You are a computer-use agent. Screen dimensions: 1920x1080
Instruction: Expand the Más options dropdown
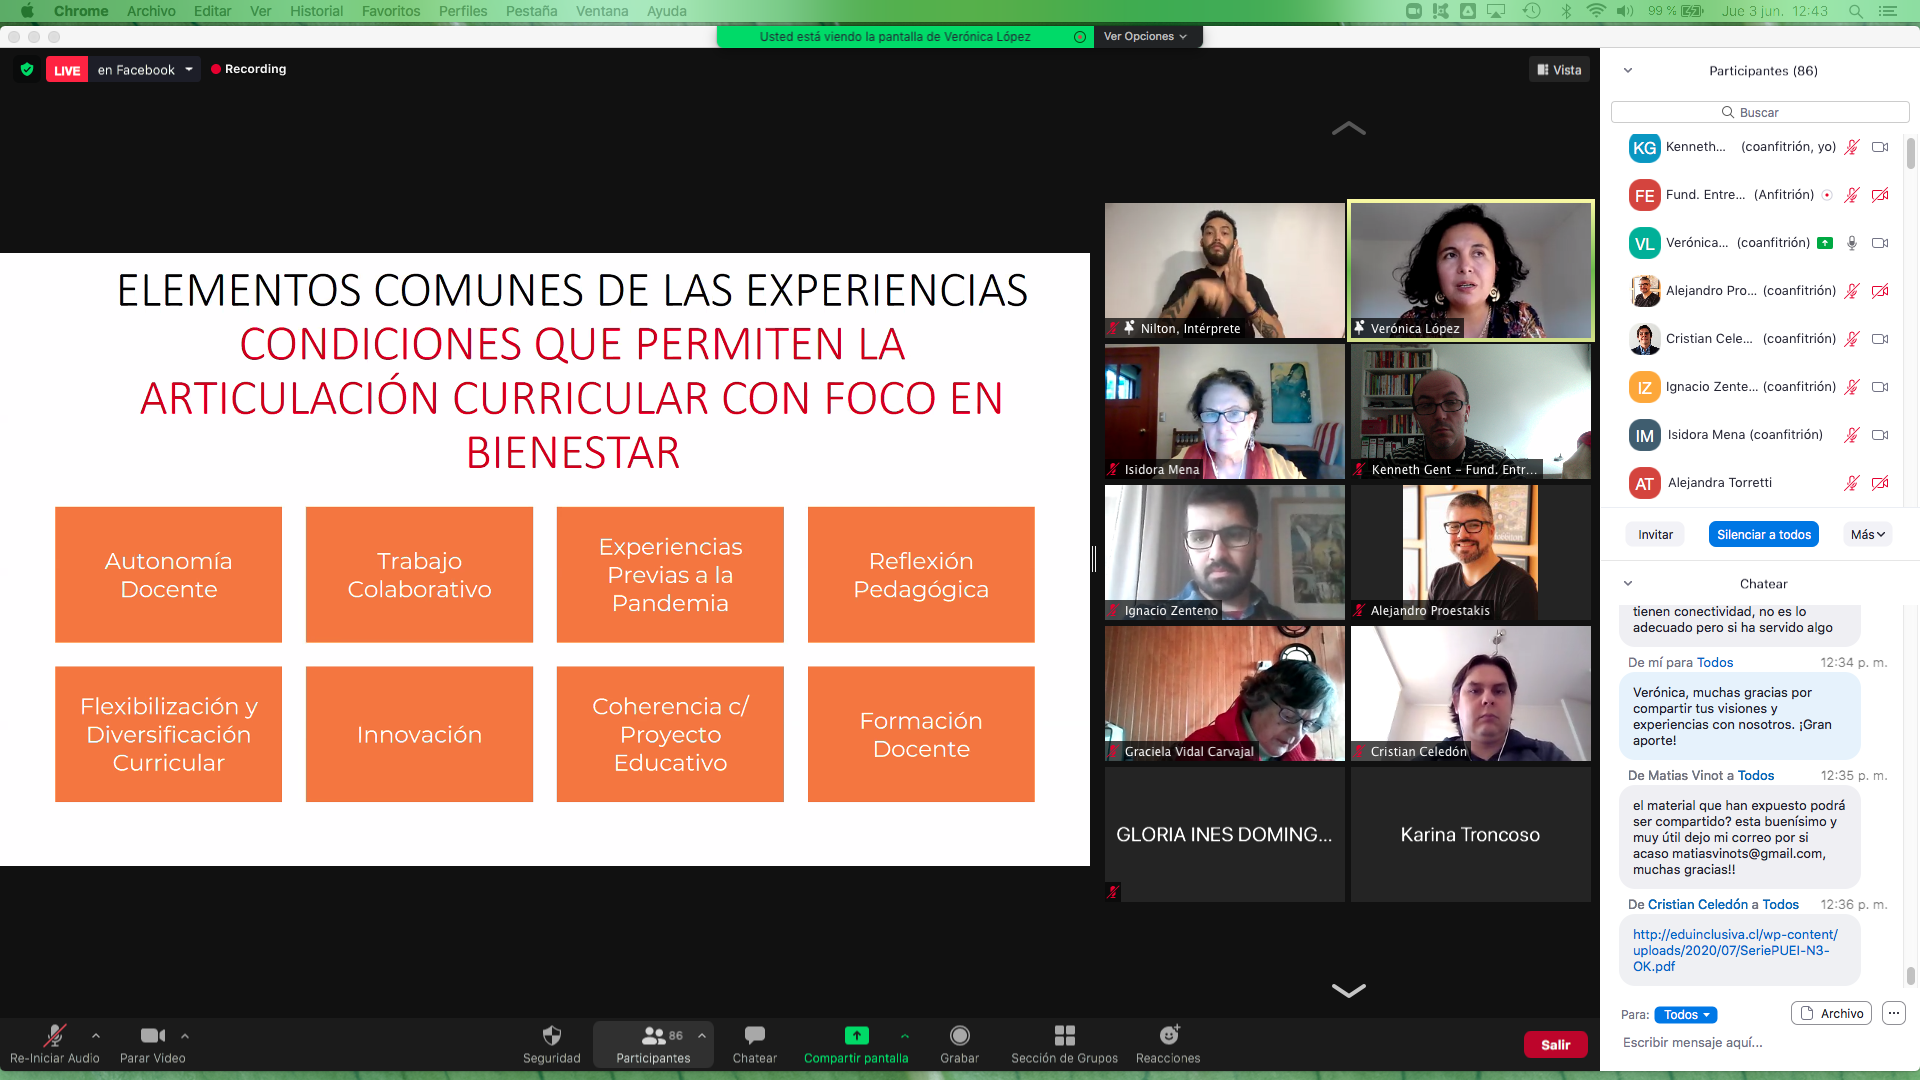pyautogui.click(x=1867, y=534)
